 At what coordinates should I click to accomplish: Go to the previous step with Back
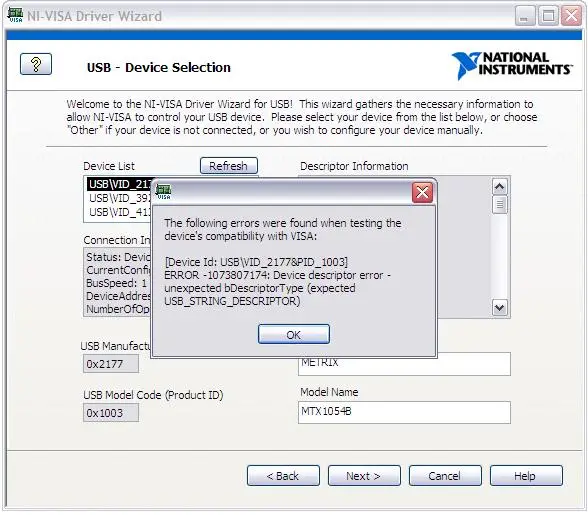click(283, 476)
